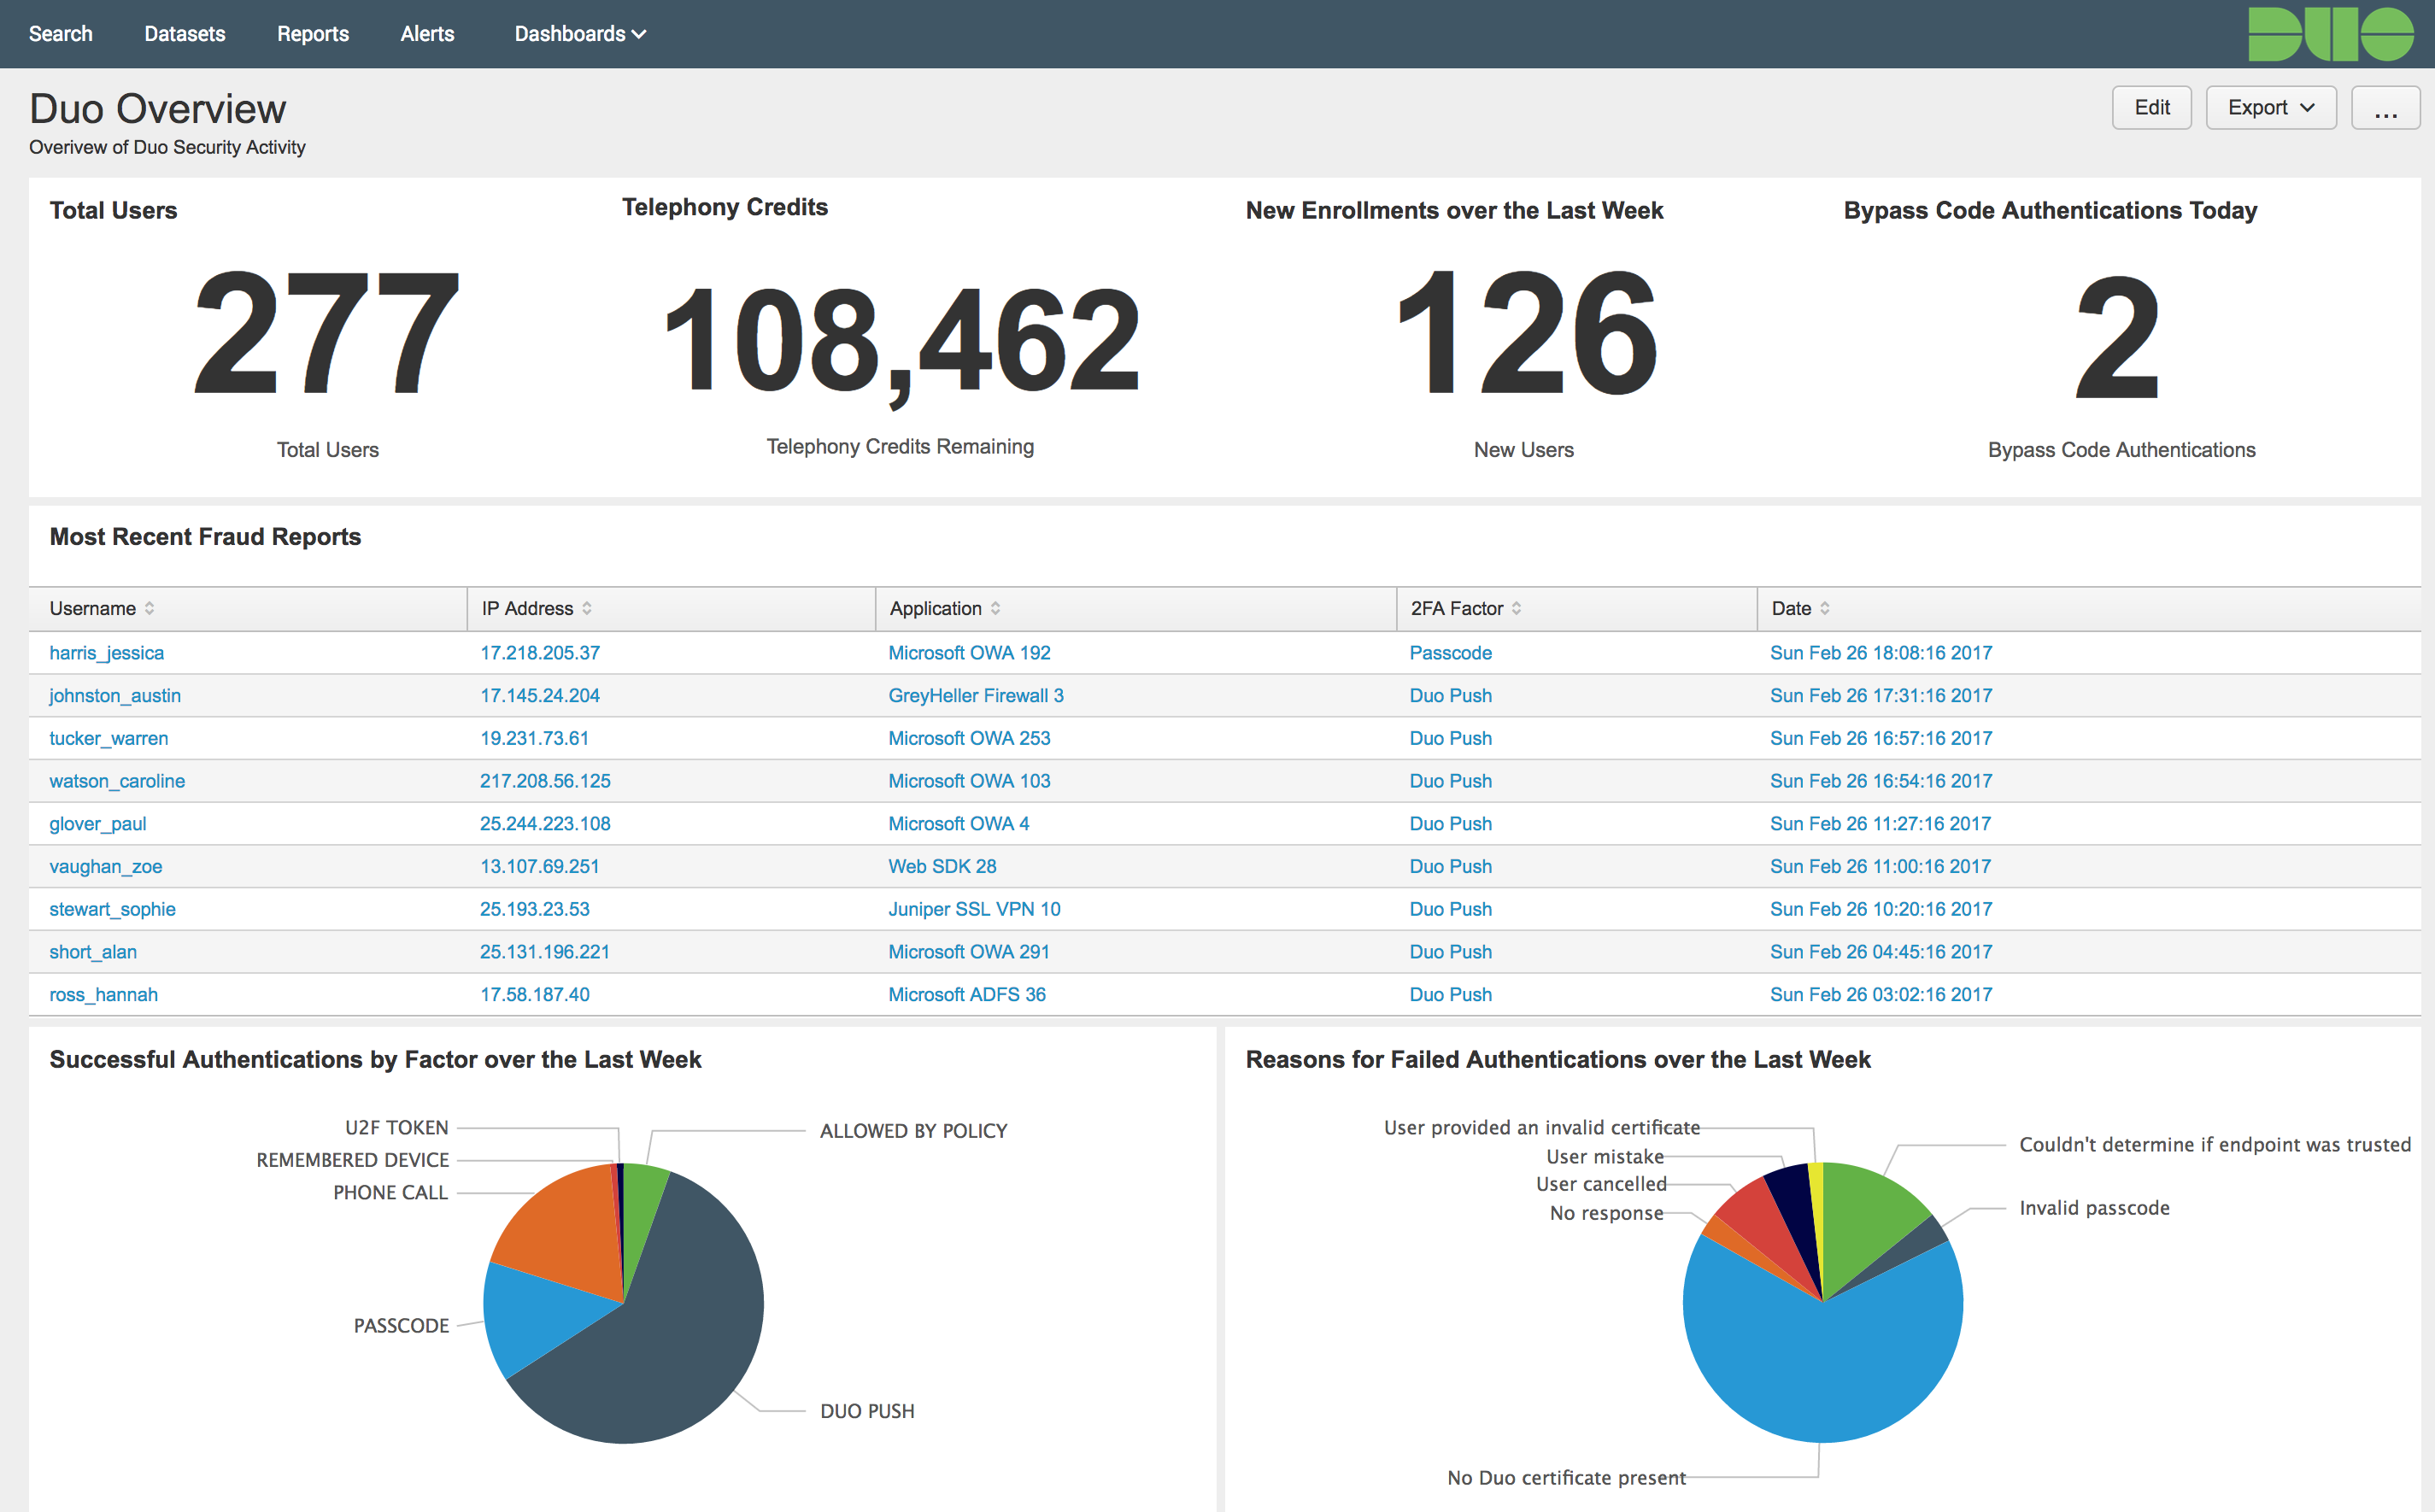The image size is (2435, 1512).
Task: Open the date link for ross_hannah
Action: [1880, 994]
